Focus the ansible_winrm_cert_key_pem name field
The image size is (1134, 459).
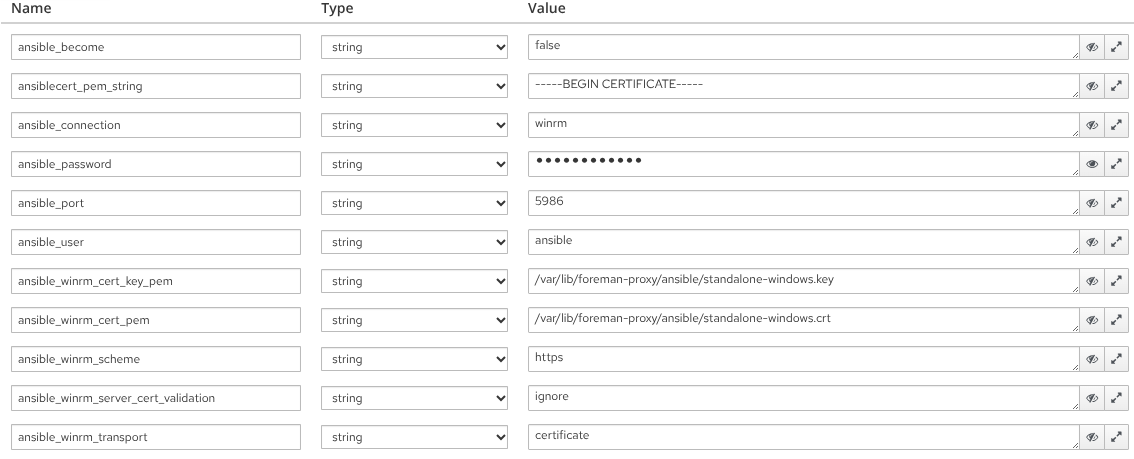pyautogui.click(x=158, y=281)
